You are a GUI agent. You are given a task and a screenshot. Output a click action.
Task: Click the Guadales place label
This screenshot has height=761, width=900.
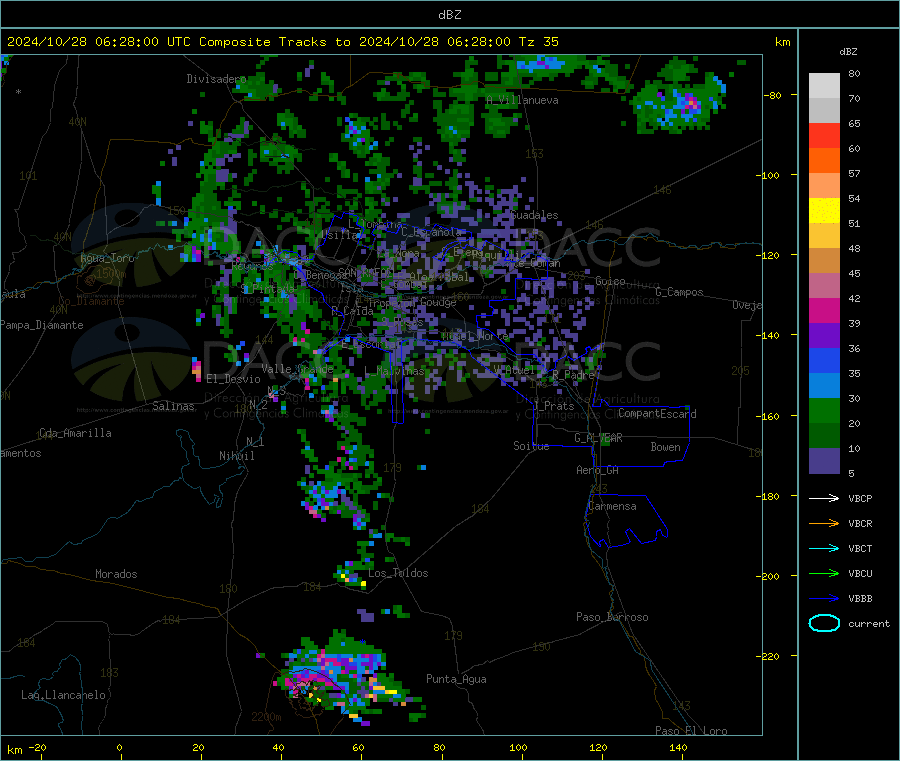[534, 215]
